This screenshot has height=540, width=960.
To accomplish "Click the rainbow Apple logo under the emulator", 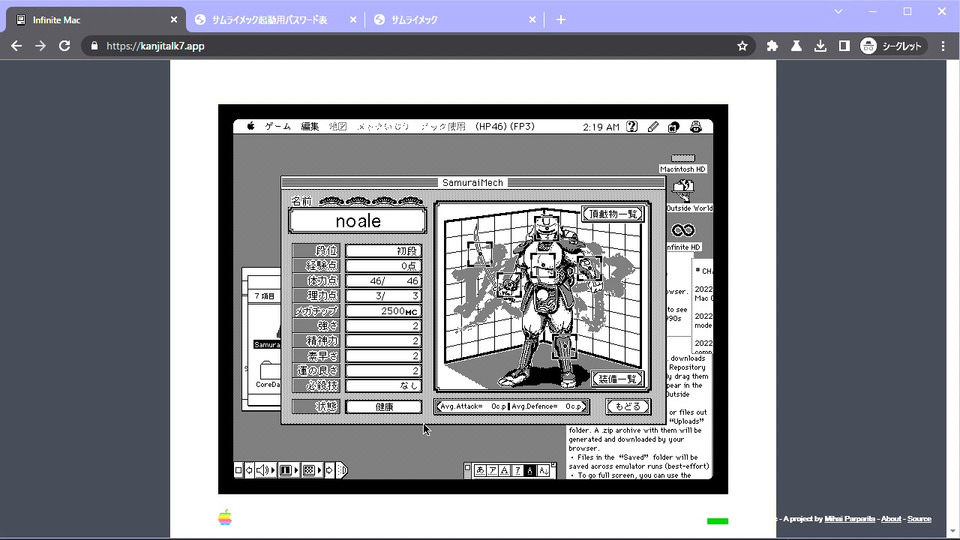I will [x=225, y=517].
